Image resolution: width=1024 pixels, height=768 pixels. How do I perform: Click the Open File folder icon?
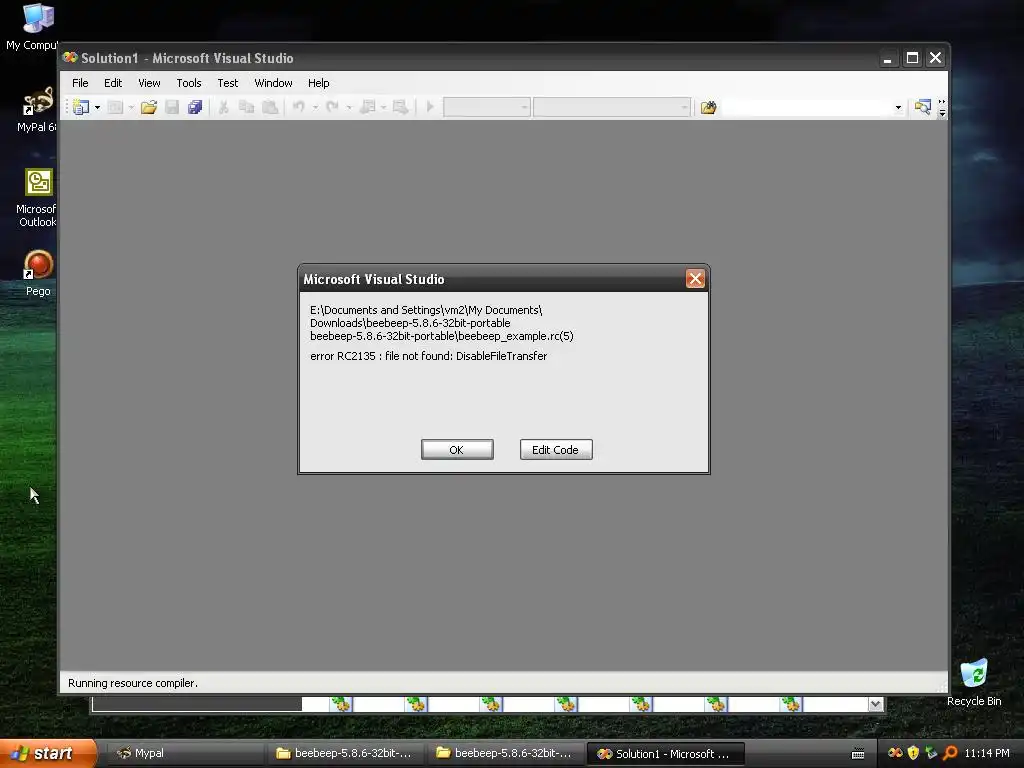click(x=149, y=107)
